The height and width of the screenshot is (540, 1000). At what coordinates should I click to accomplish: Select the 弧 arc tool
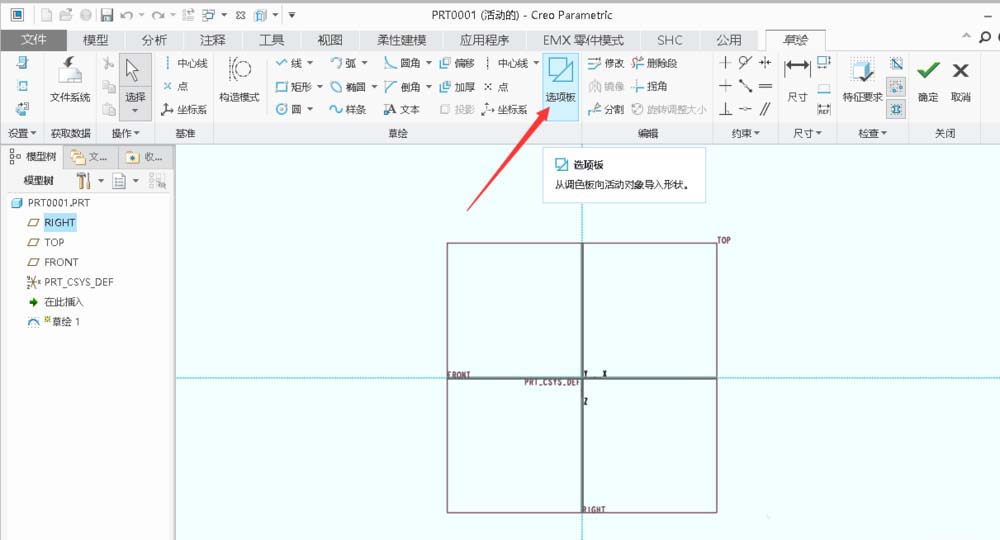(x=344, y=63)
